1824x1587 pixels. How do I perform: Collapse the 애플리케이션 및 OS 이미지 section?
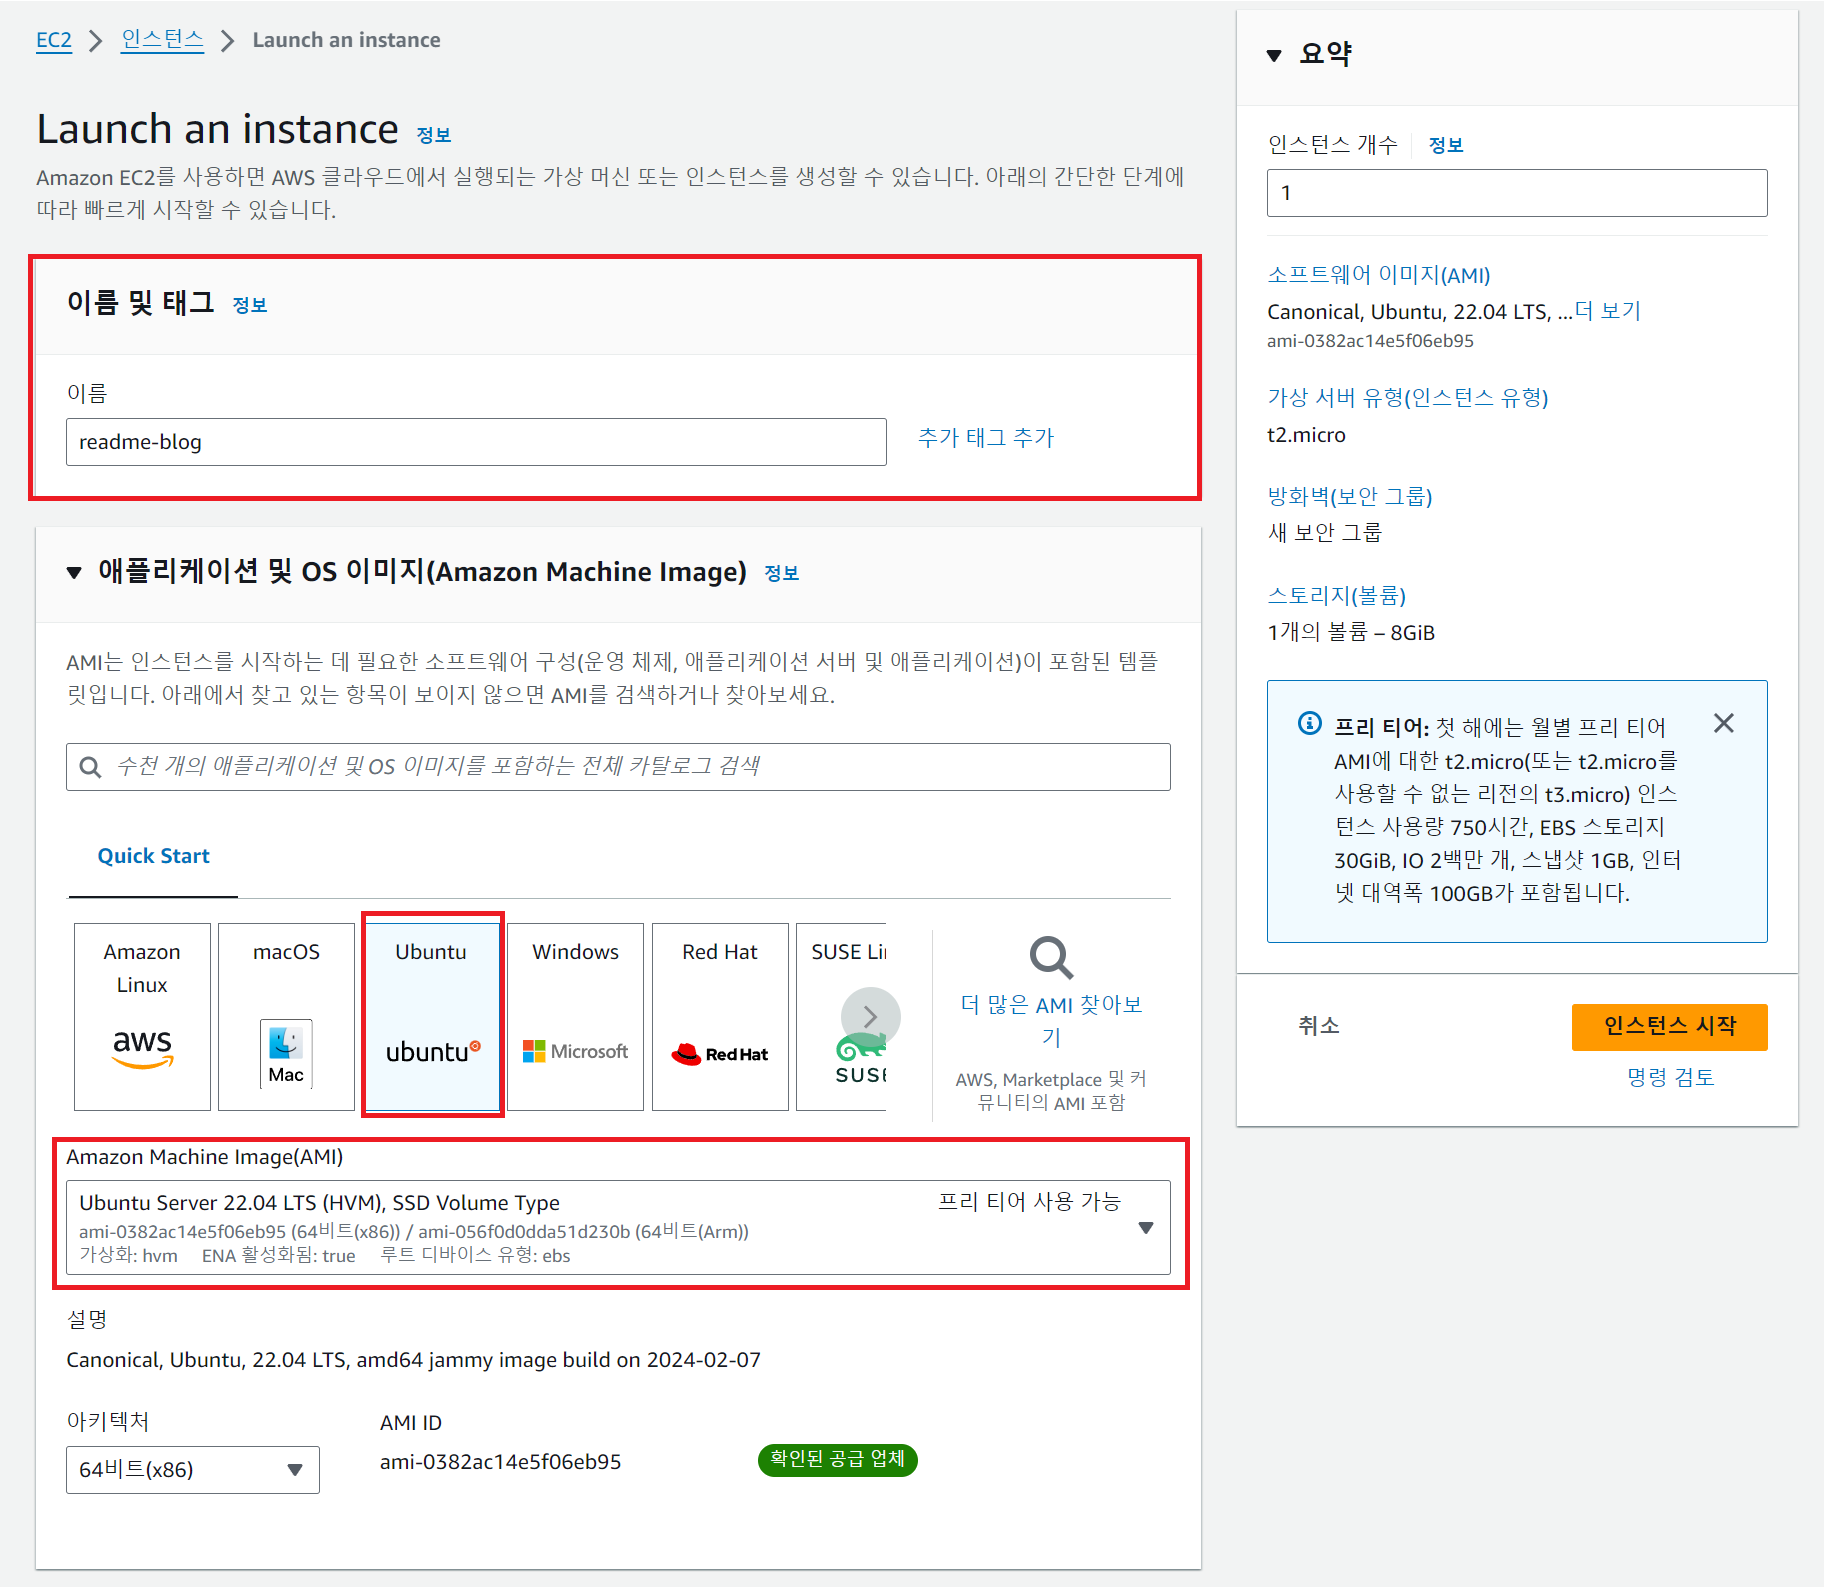(x=74, y=572)
